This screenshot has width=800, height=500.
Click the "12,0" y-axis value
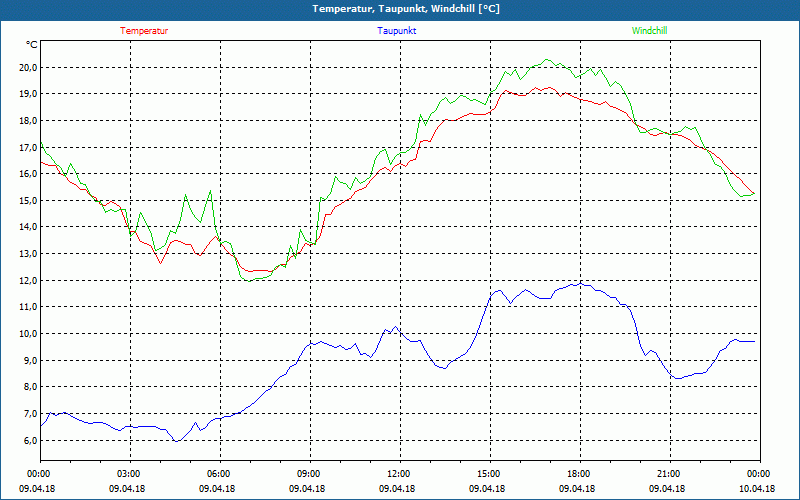point(28,281)
